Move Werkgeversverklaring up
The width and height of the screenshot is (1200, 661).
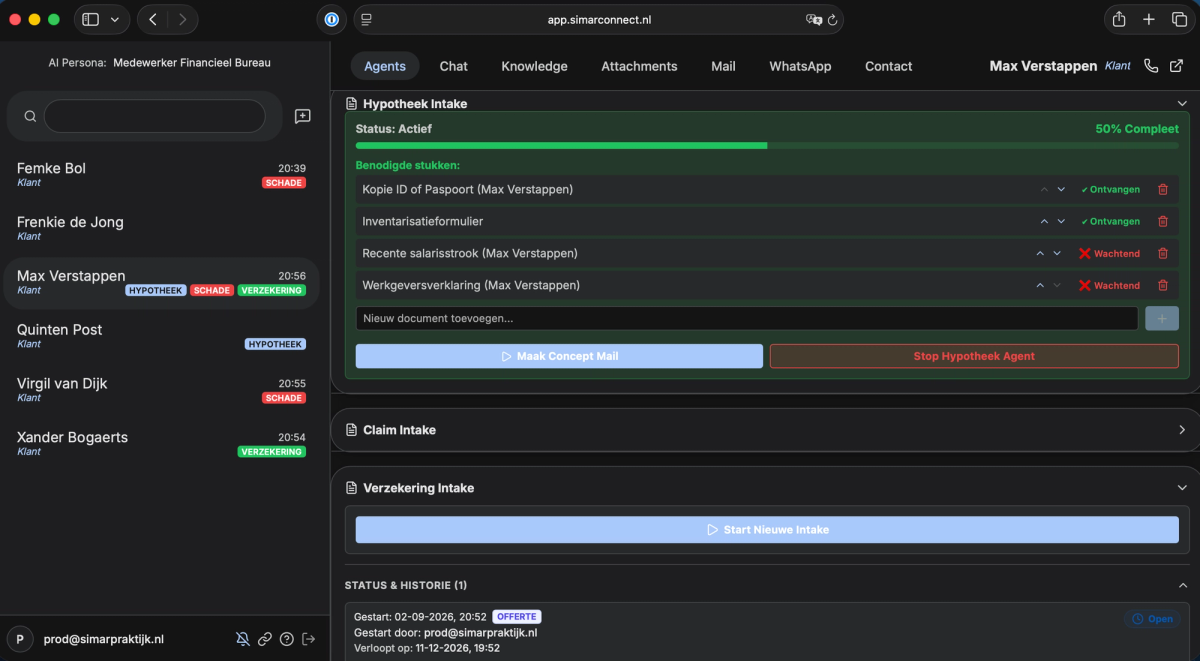pyautogui.click(x=1040, y=285)
